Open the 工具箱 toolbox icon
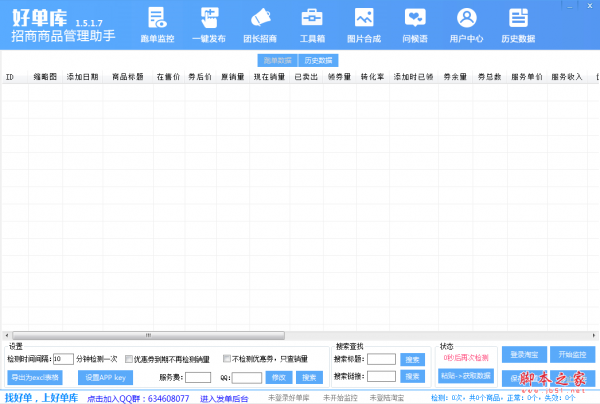600x404 pixels. point(312,24)
